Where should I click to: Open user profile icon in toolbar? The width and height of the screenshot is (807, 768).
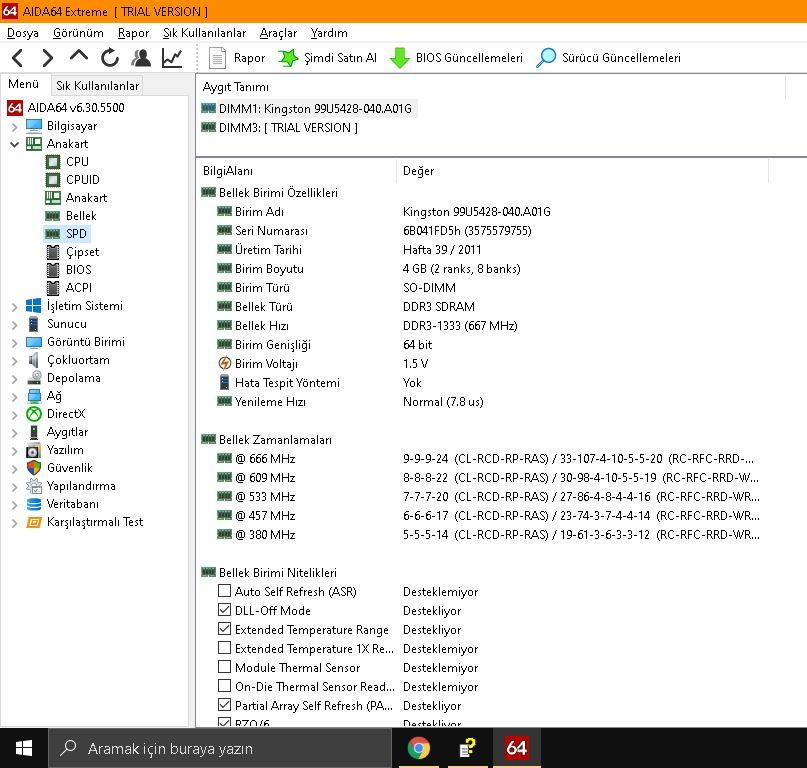[141, 58]
